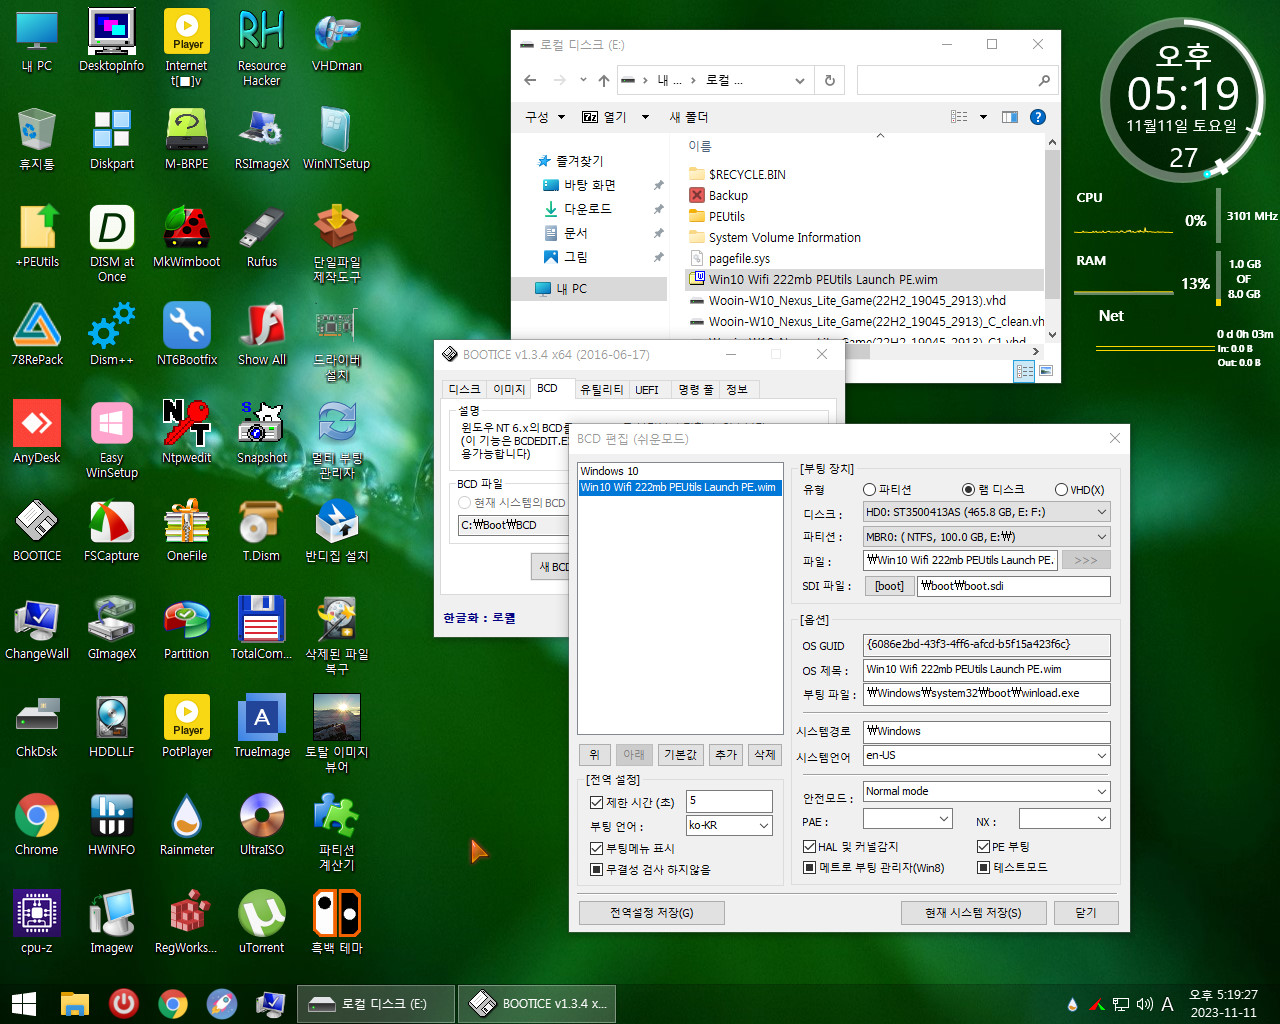This screenshot has width=1280, height=1024.
Task: Toggle HAL 및 커널감지 checkbox
Action: [x=809, y=846]
